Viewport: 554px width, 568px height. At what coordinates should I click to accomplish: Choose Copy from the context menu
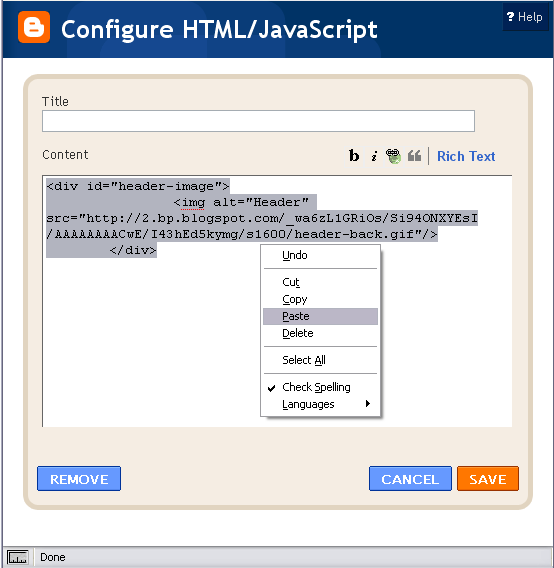pyautogui.click(x=320, y=299)
